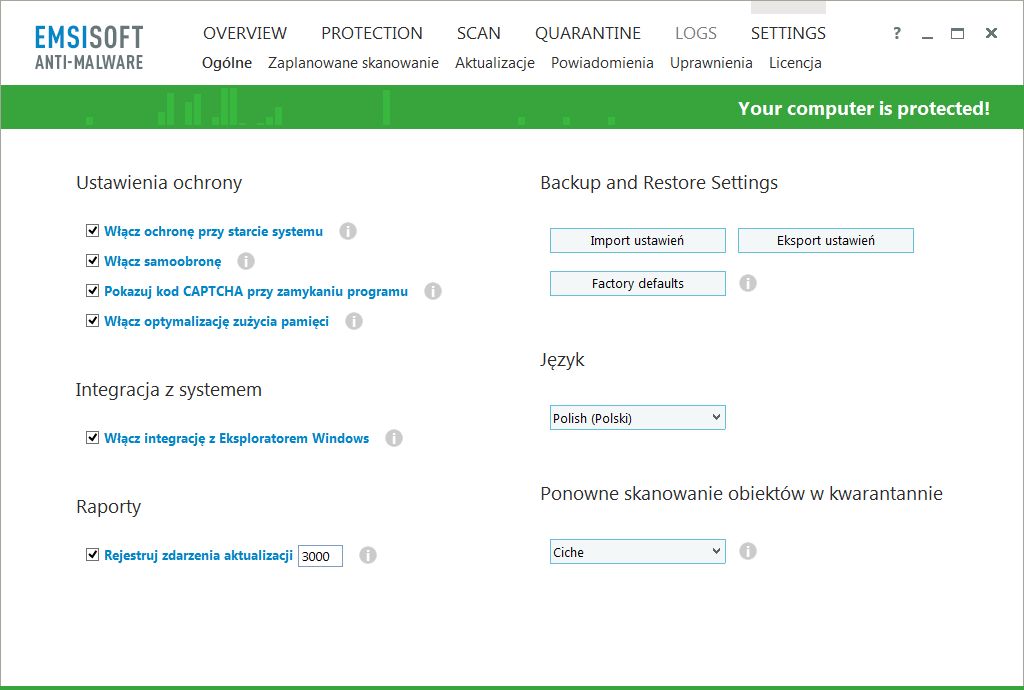Screen dimensions: 1024x690
Task: Uncheck the Włącz samoobronę checkbox
Action: coord(93,260)
